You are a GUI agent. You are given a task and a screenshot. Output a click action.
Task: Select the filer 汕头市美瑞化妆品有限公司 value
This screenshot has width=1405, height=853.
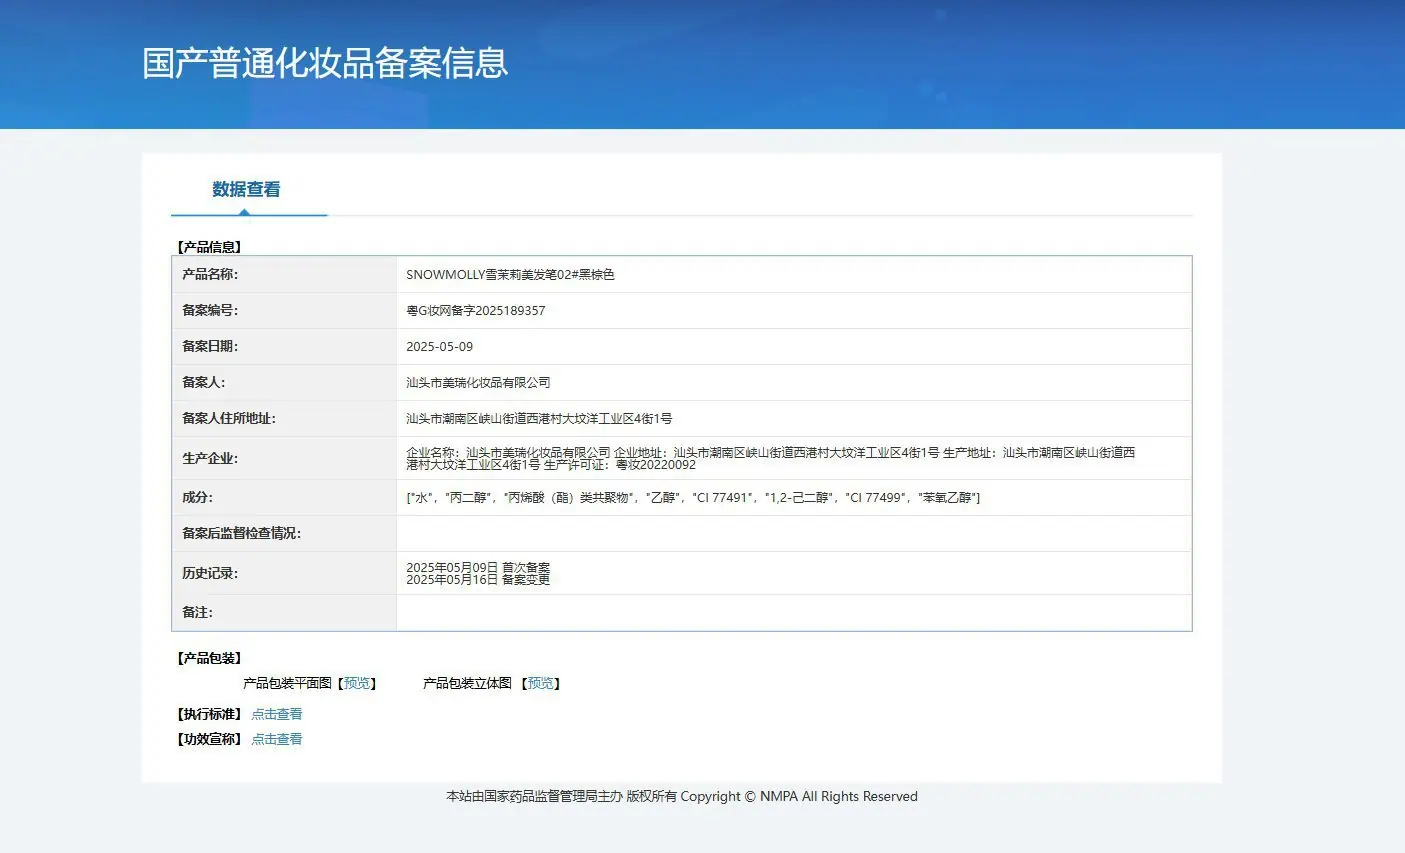click(x=478, y=382)
